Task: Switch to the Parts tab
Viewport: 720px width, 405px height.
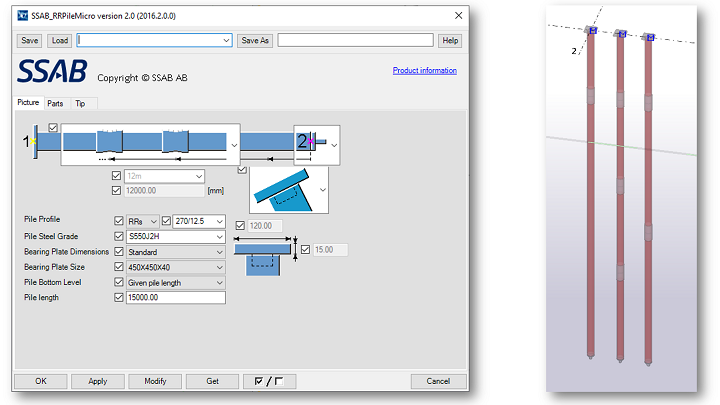Action: [x=55, y=103]
